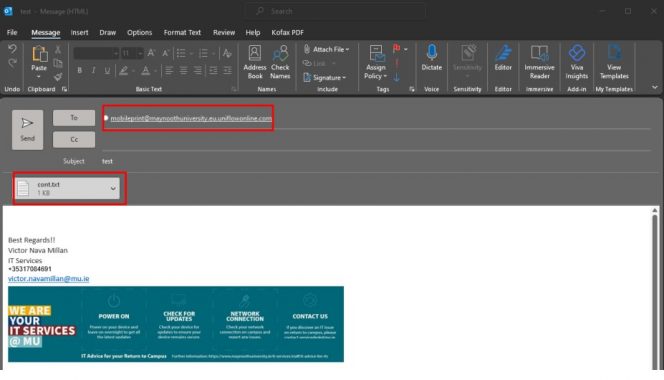Switch to the Options tab
This screenshot has height=380, width=664.
pyautogui.click(x=139, y=33)
